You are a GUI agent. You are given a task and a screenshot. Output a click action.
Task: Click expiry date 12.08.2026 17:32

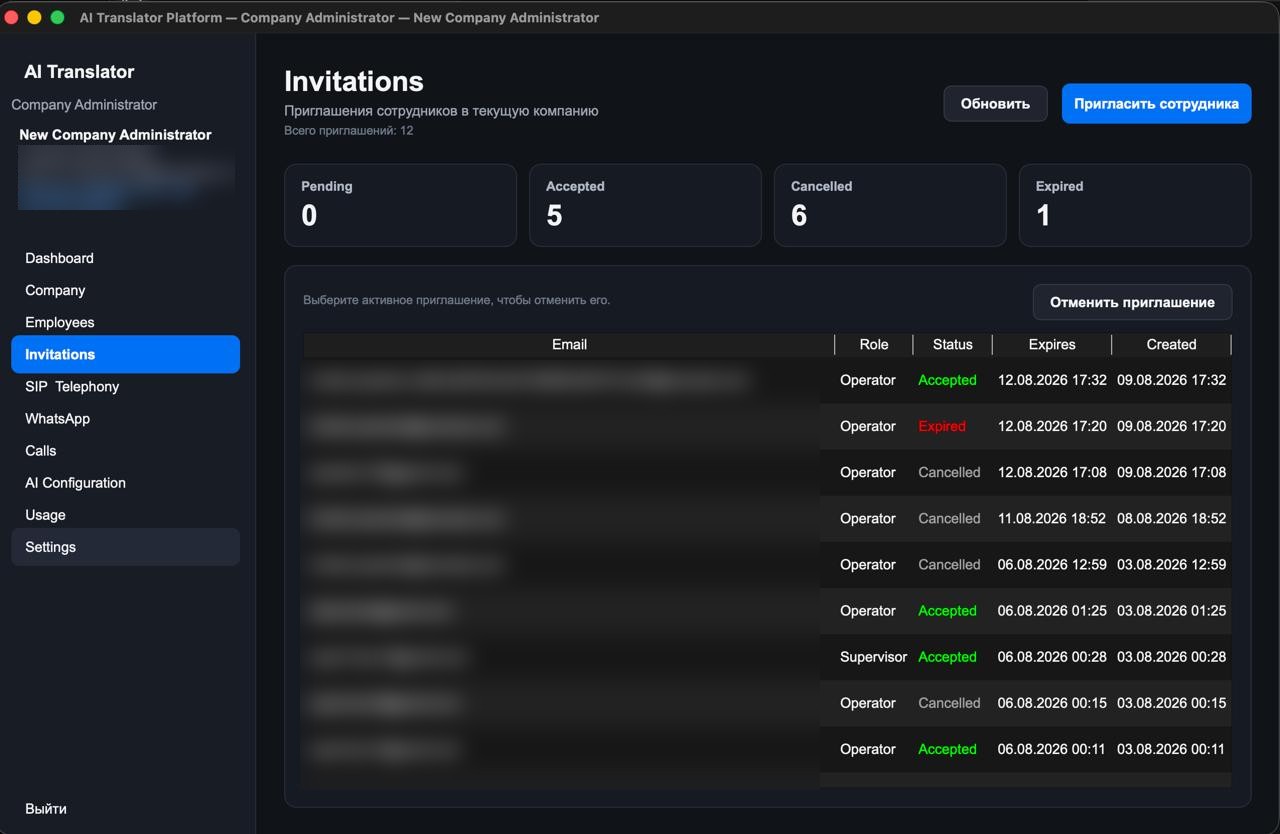pos(1052,380)
